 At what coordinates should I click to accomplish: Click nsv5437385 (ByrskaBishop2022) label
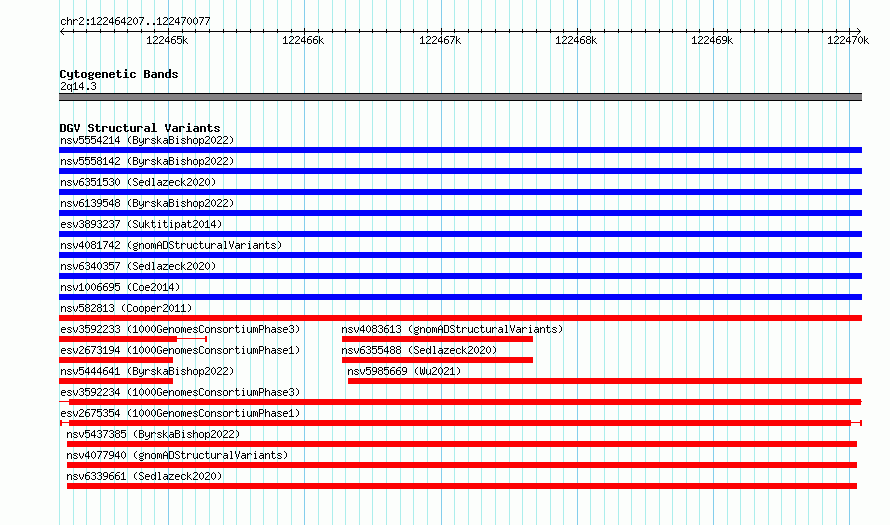tap(153, 434)
